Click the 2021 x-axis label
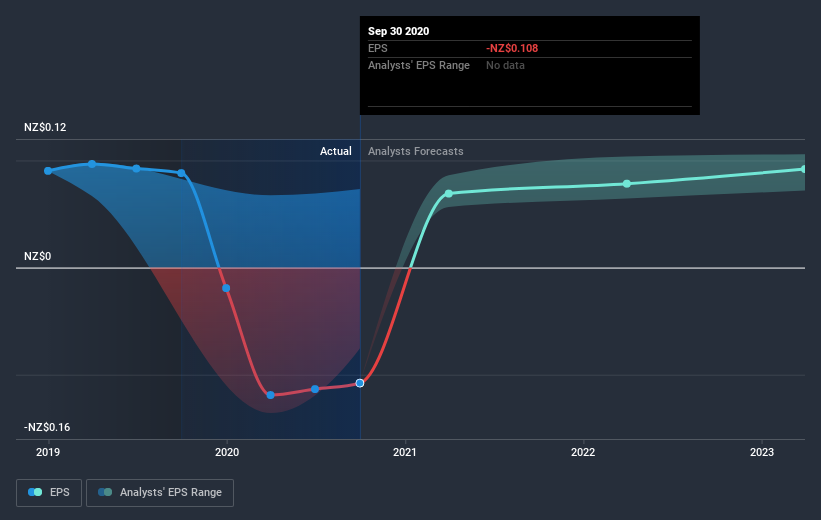The height and width of the screenshot is (520, 821). click(x=405, y=452)
